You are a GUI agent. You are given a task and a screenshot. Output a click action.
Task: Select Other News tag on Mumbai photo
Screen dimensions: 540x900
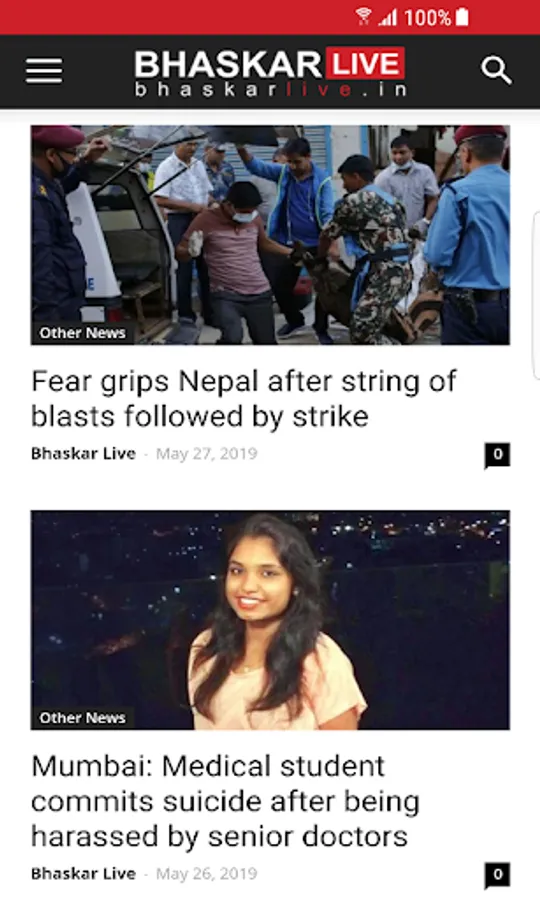coord(82,718)
